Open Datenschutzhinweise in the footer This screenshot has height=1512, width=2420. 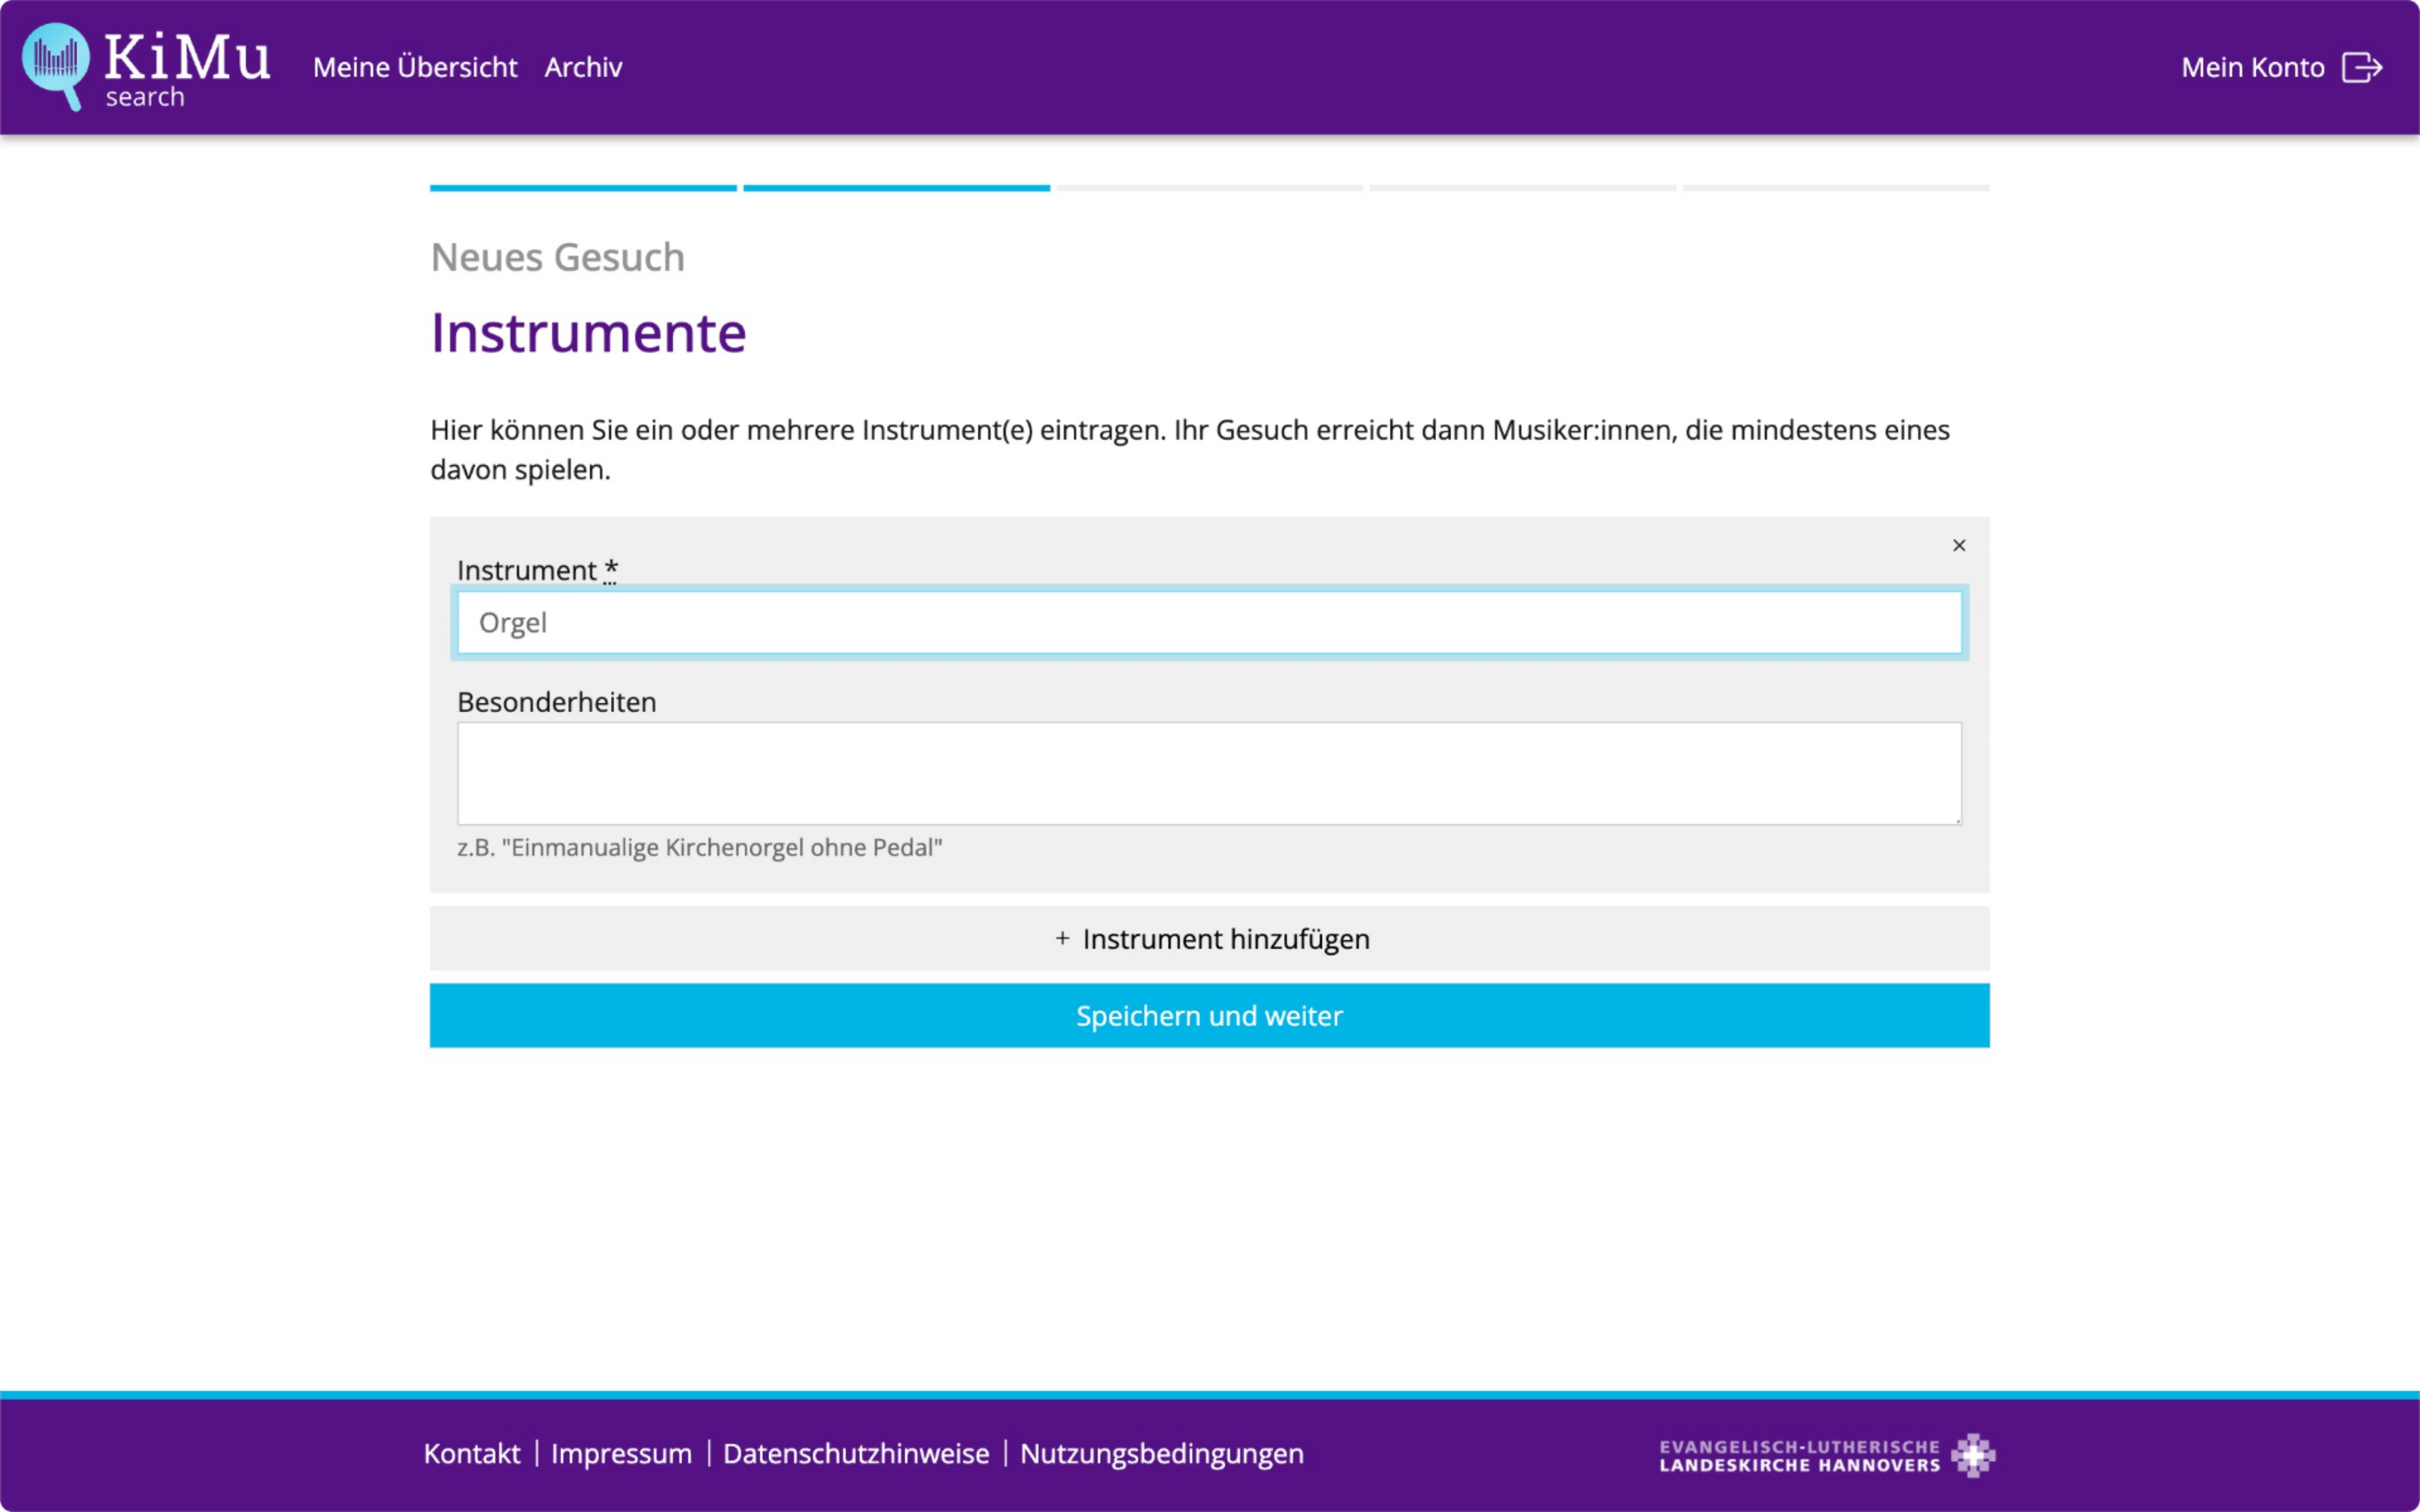(x=856, y=1453)
